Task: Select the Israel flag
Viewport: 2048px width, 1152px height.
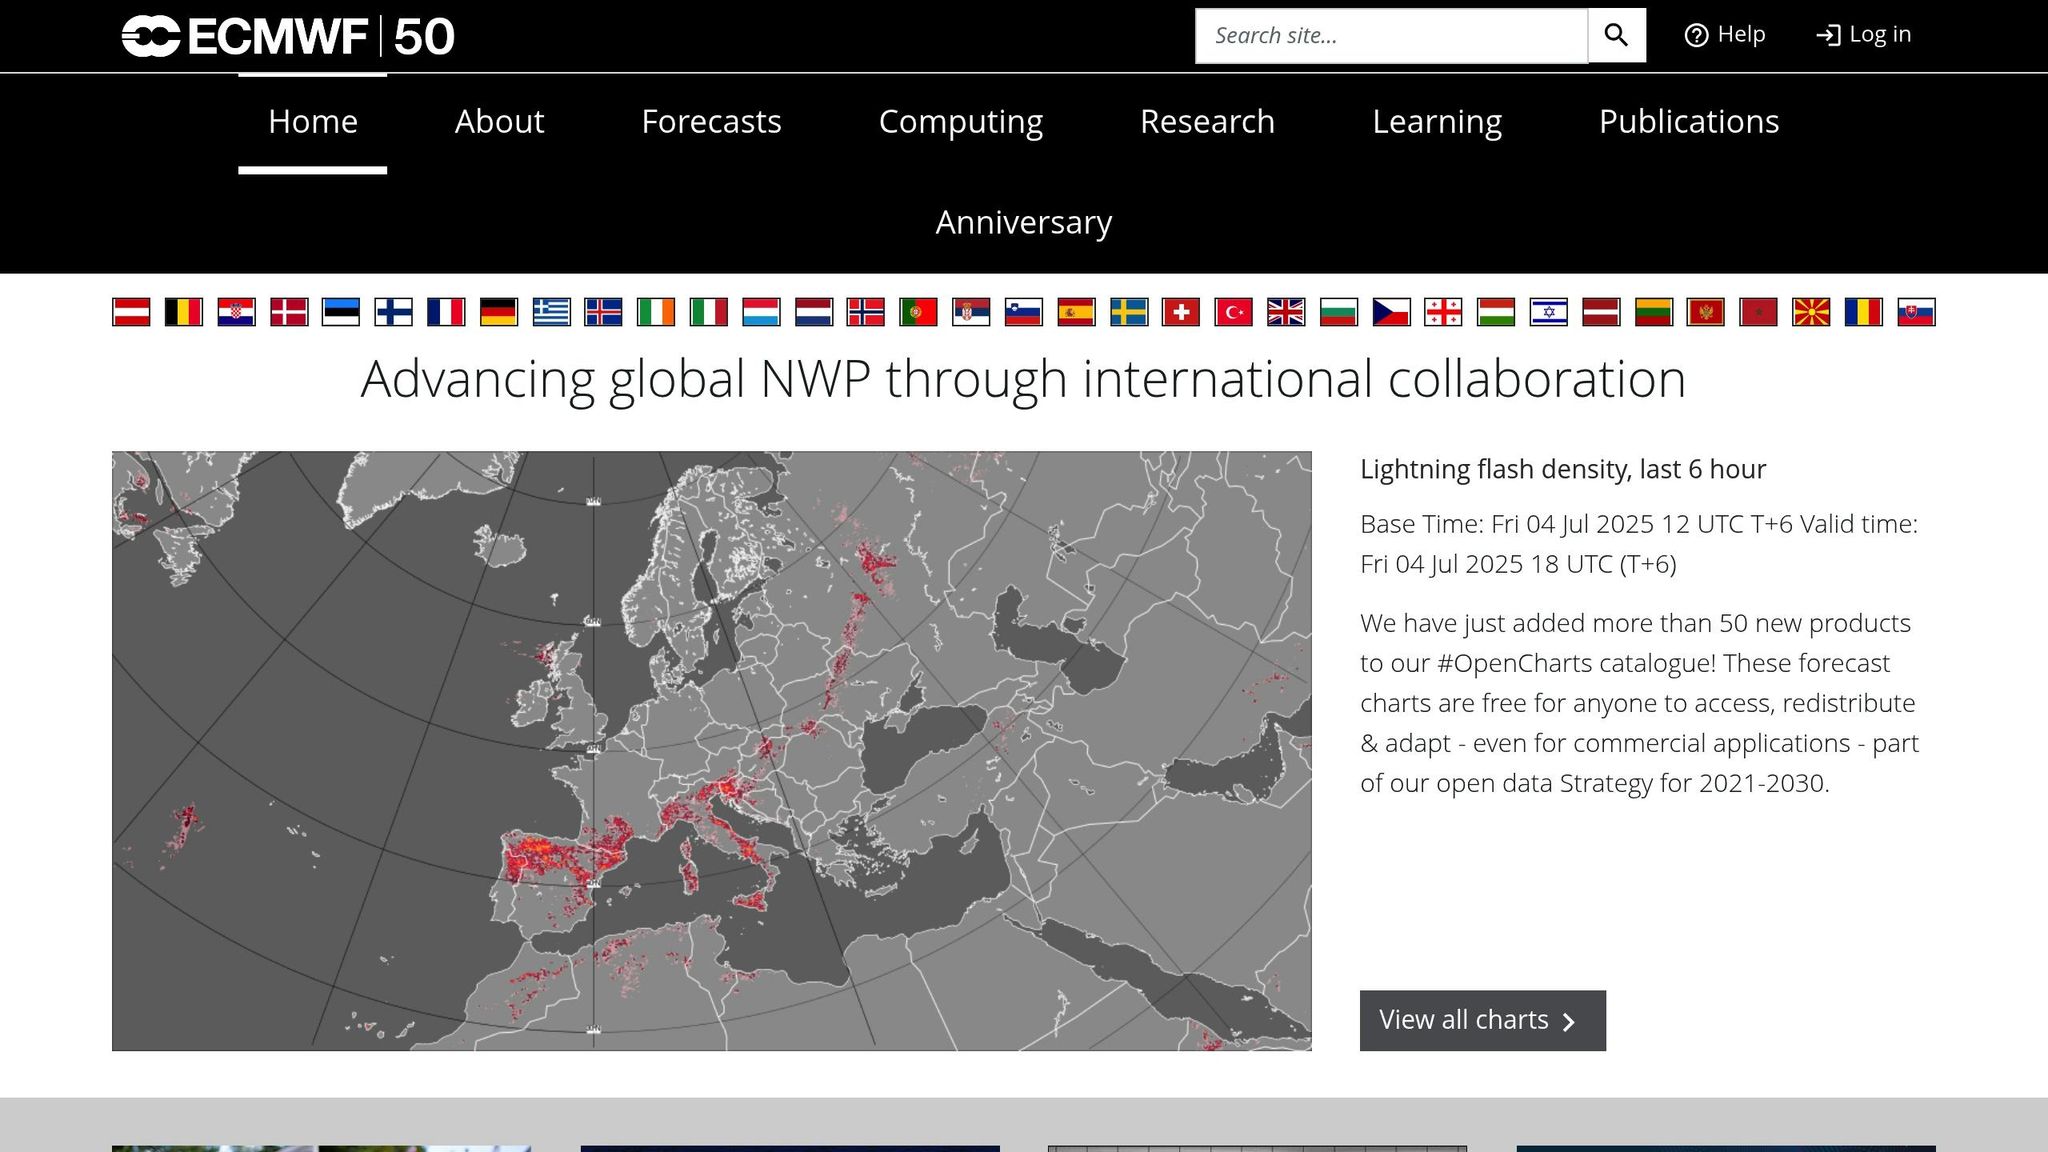Action: 1549,312
